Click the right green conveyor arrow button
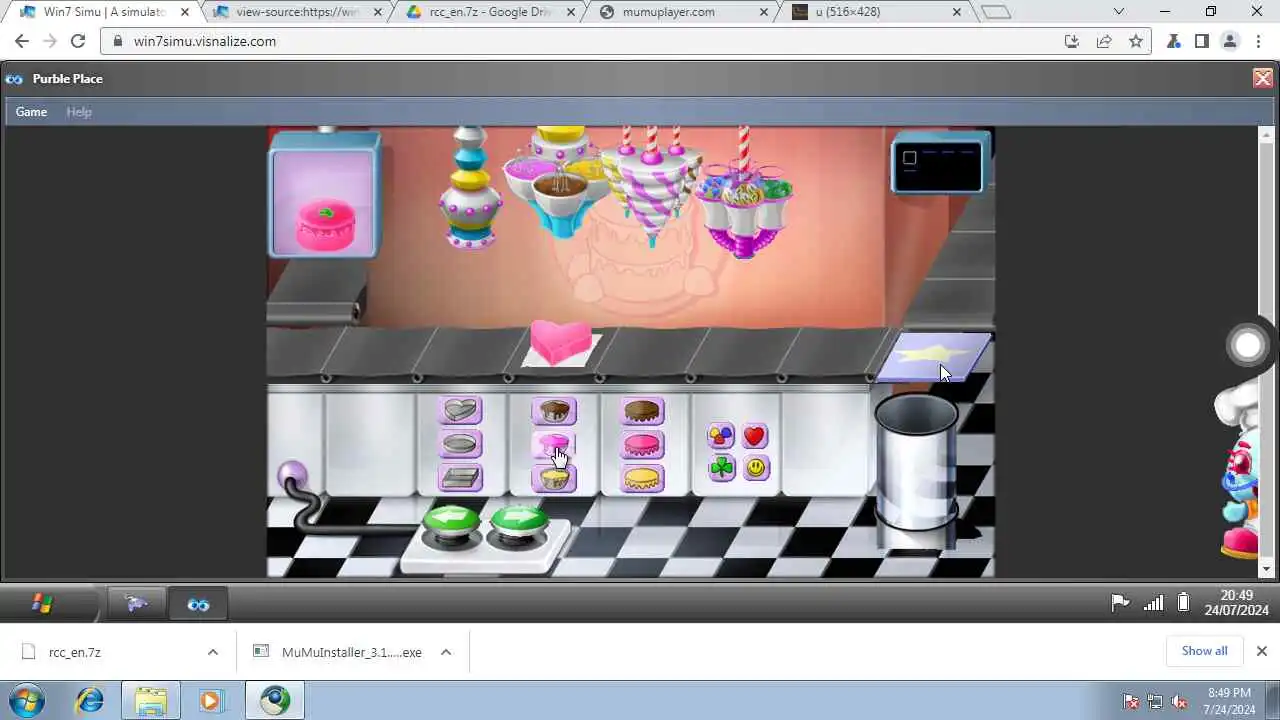This screenshot has width=1280, height=720. click(x=519, y=522)
